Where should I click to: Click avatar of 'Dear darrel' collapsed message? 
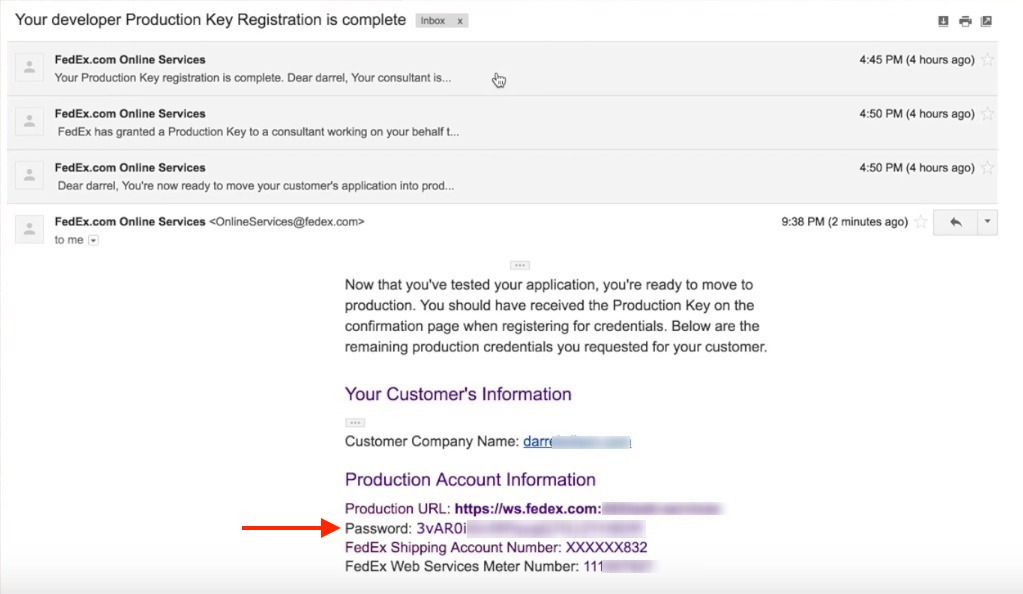coord(29,176)
